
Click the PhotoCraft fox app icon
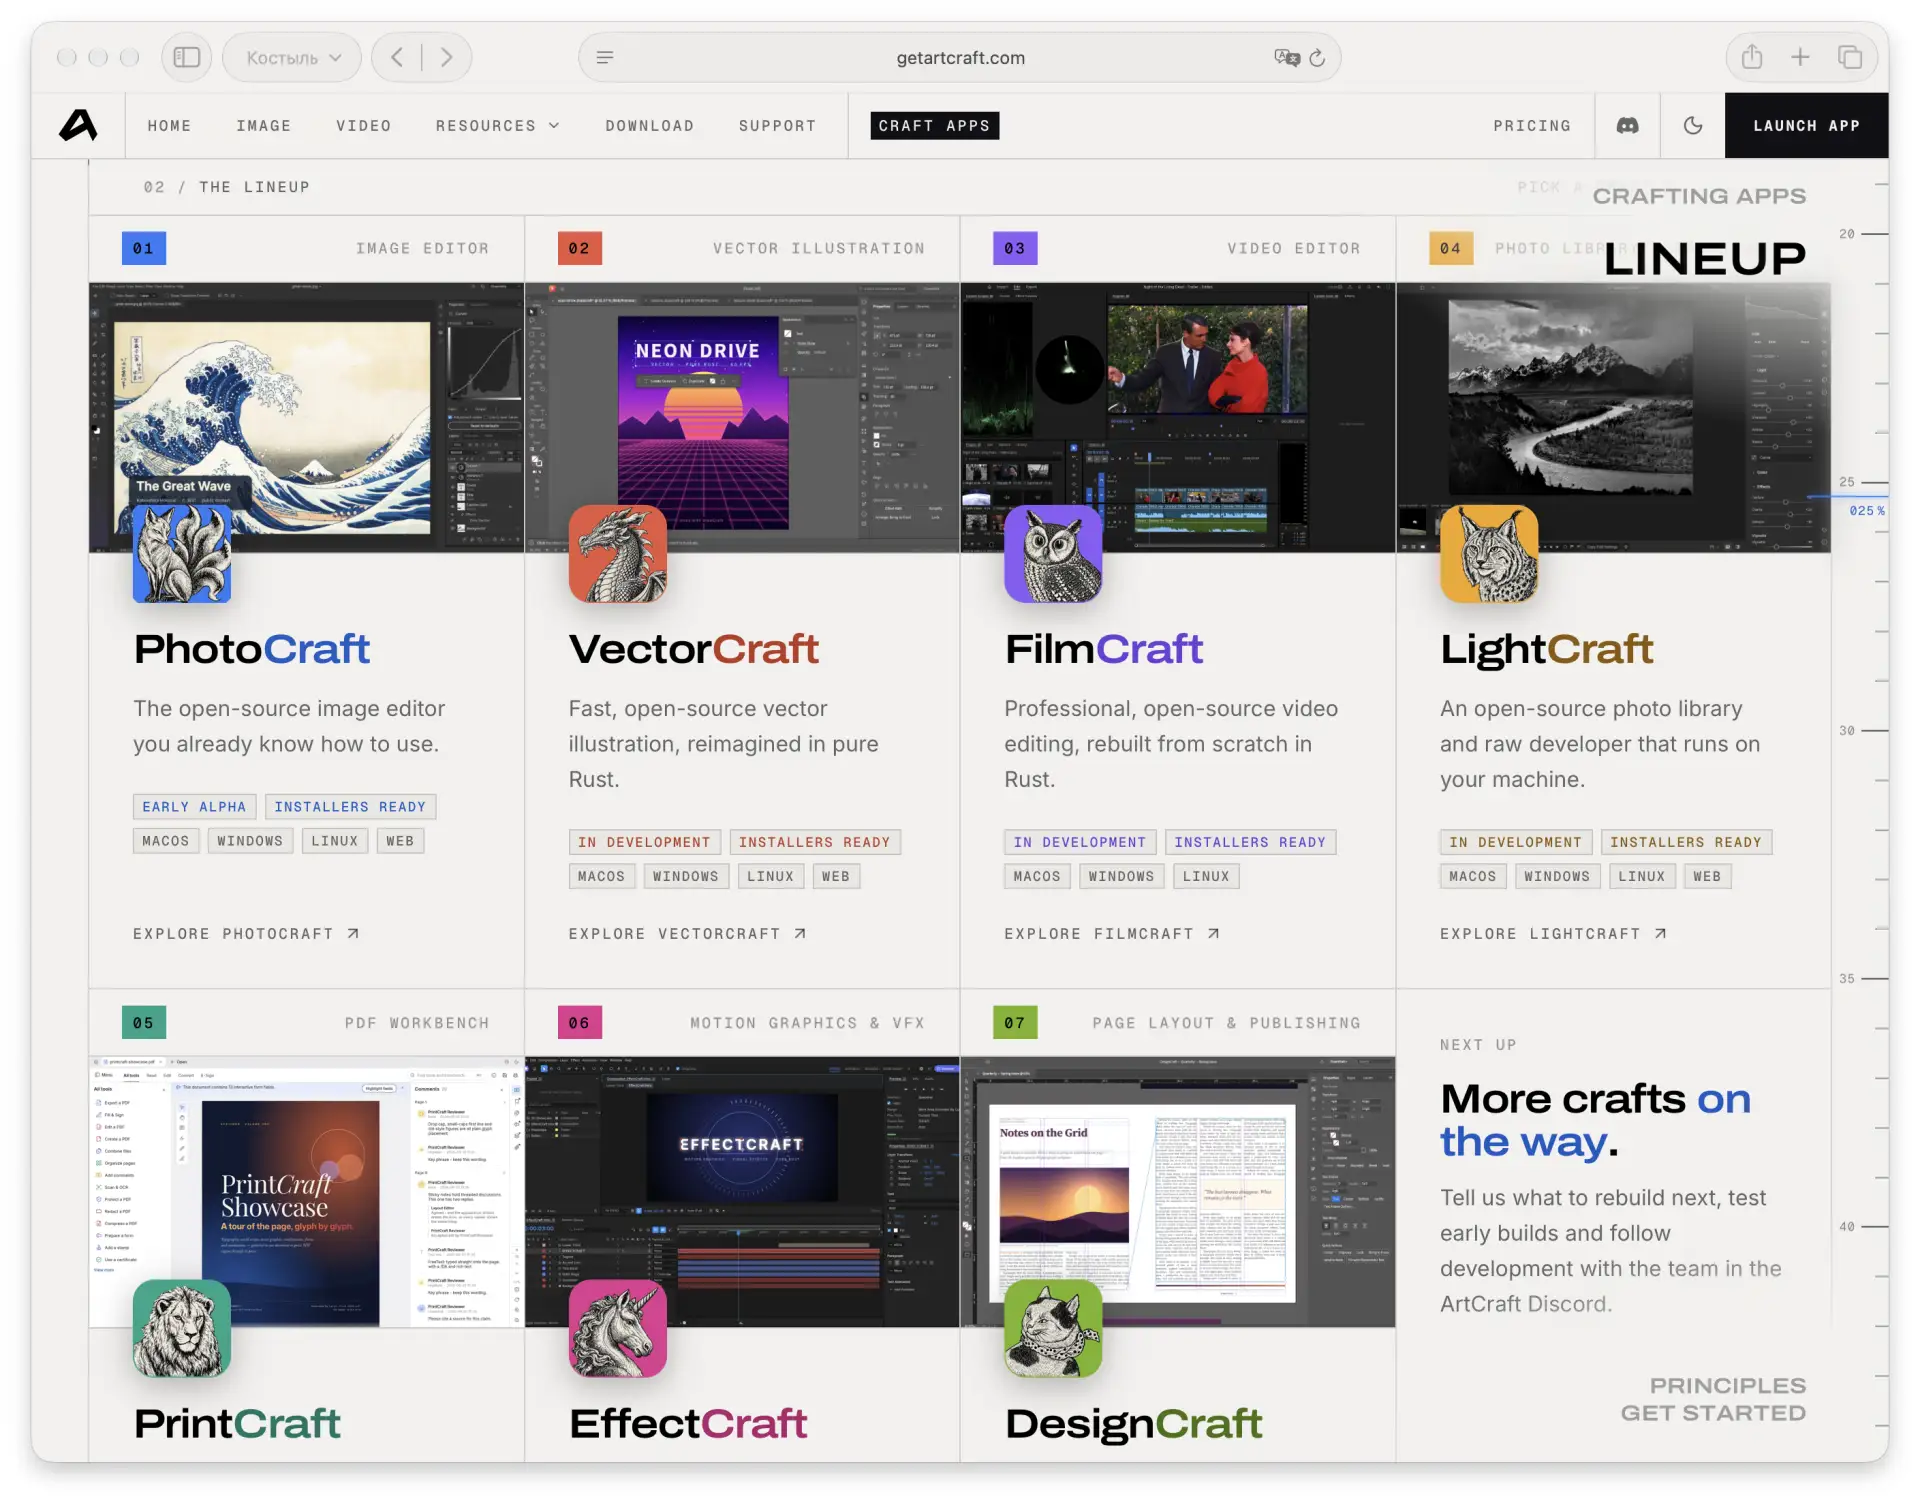coord(182,553)
